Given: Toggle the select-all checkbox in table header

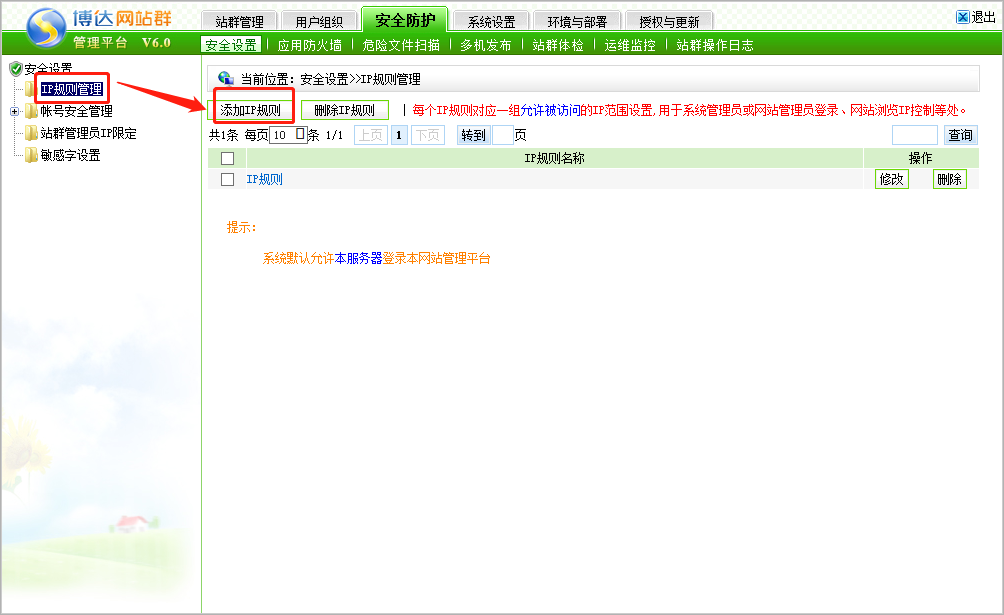Looking at the screenshot, I should (227, 158).
